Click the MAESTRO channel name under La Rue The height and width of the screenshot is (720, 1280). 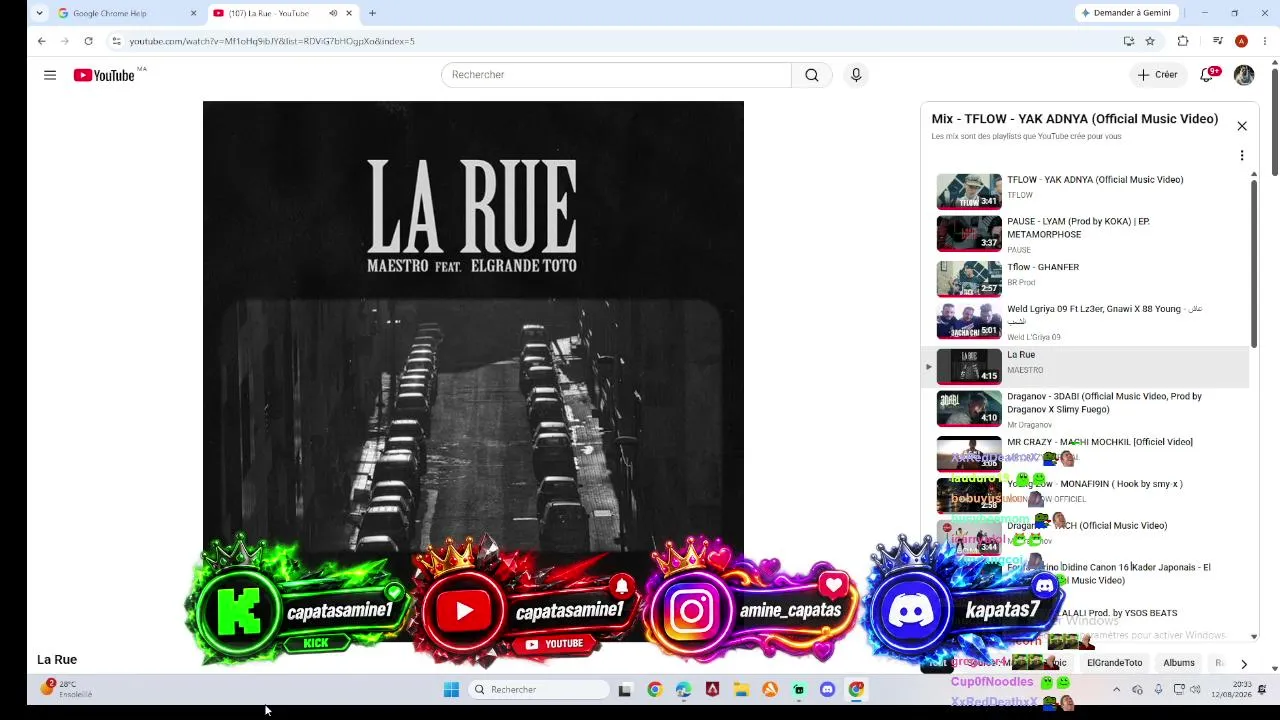point(1025,370)
